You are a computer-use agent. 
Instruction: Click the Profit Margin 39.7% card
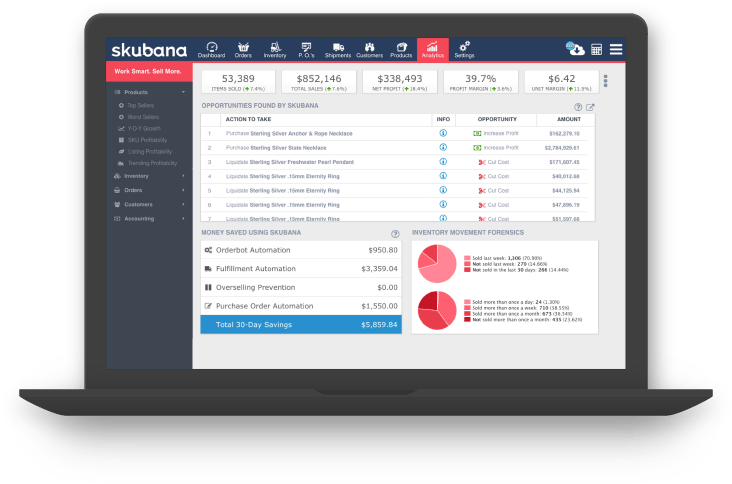[480, 82]
